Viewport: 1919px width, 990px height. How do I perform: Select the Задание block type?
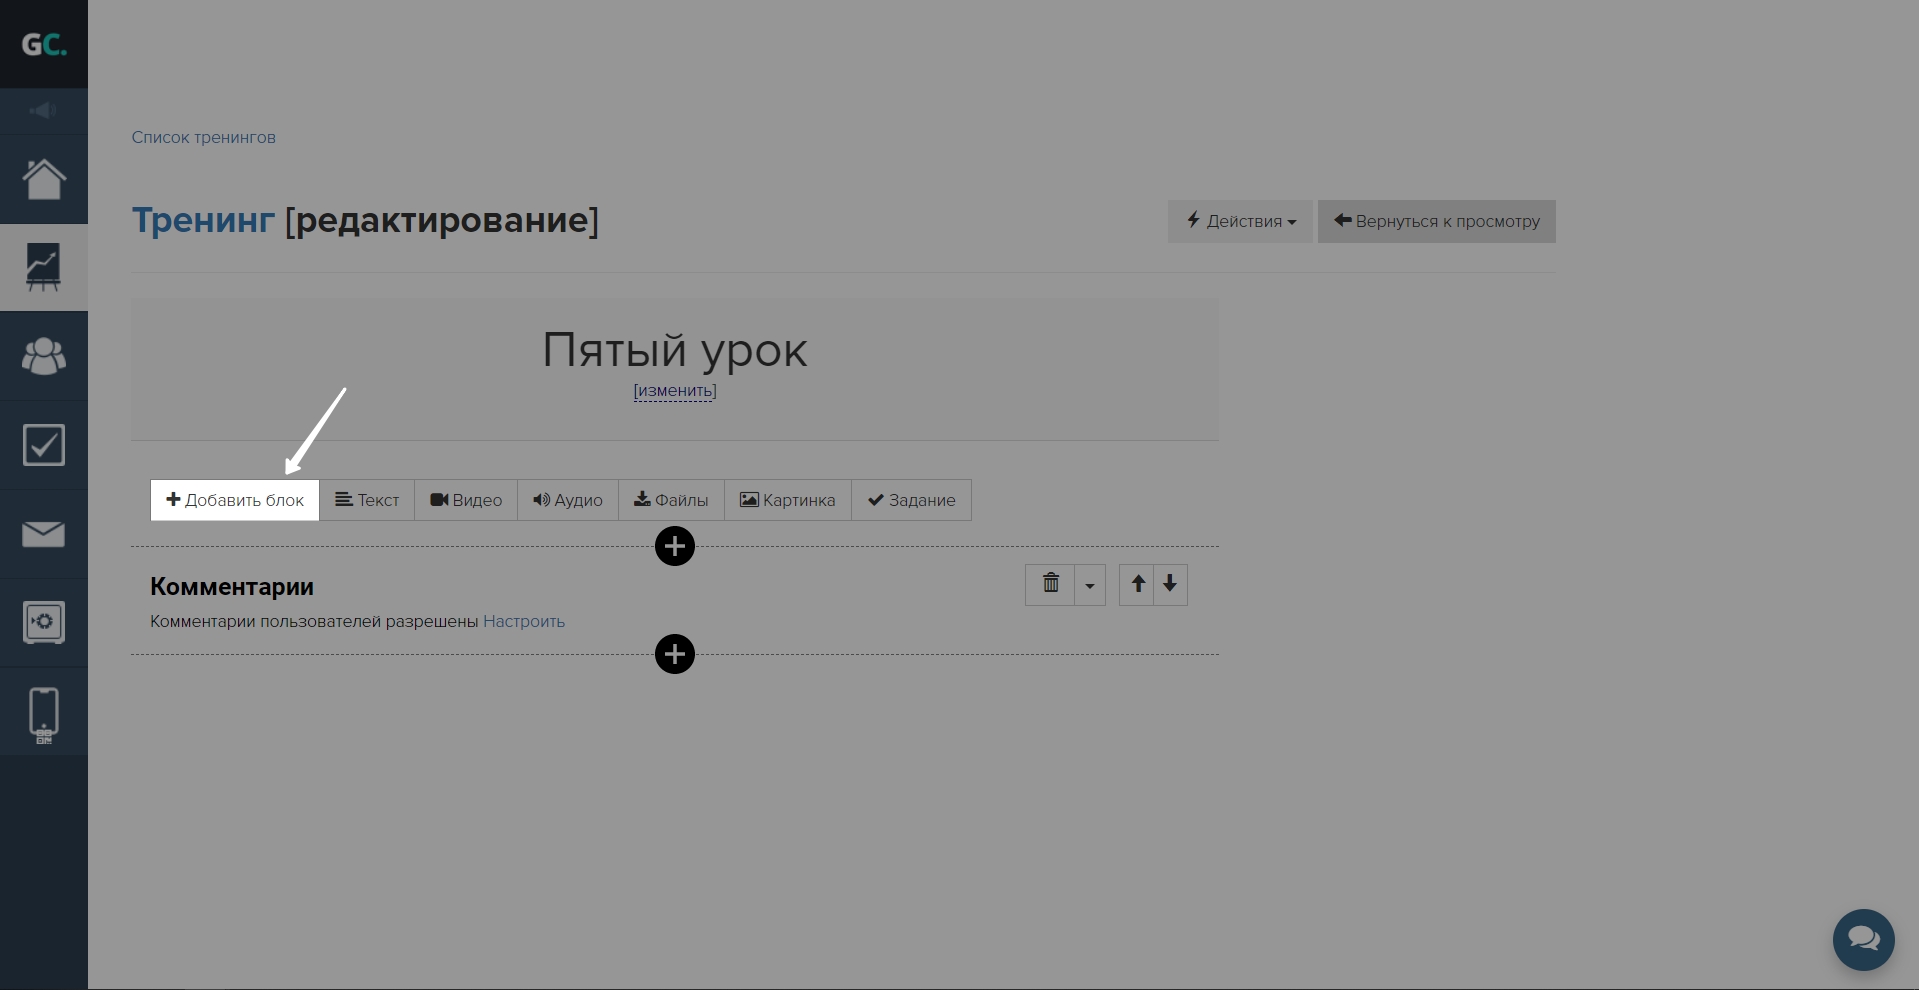(911, 500)
